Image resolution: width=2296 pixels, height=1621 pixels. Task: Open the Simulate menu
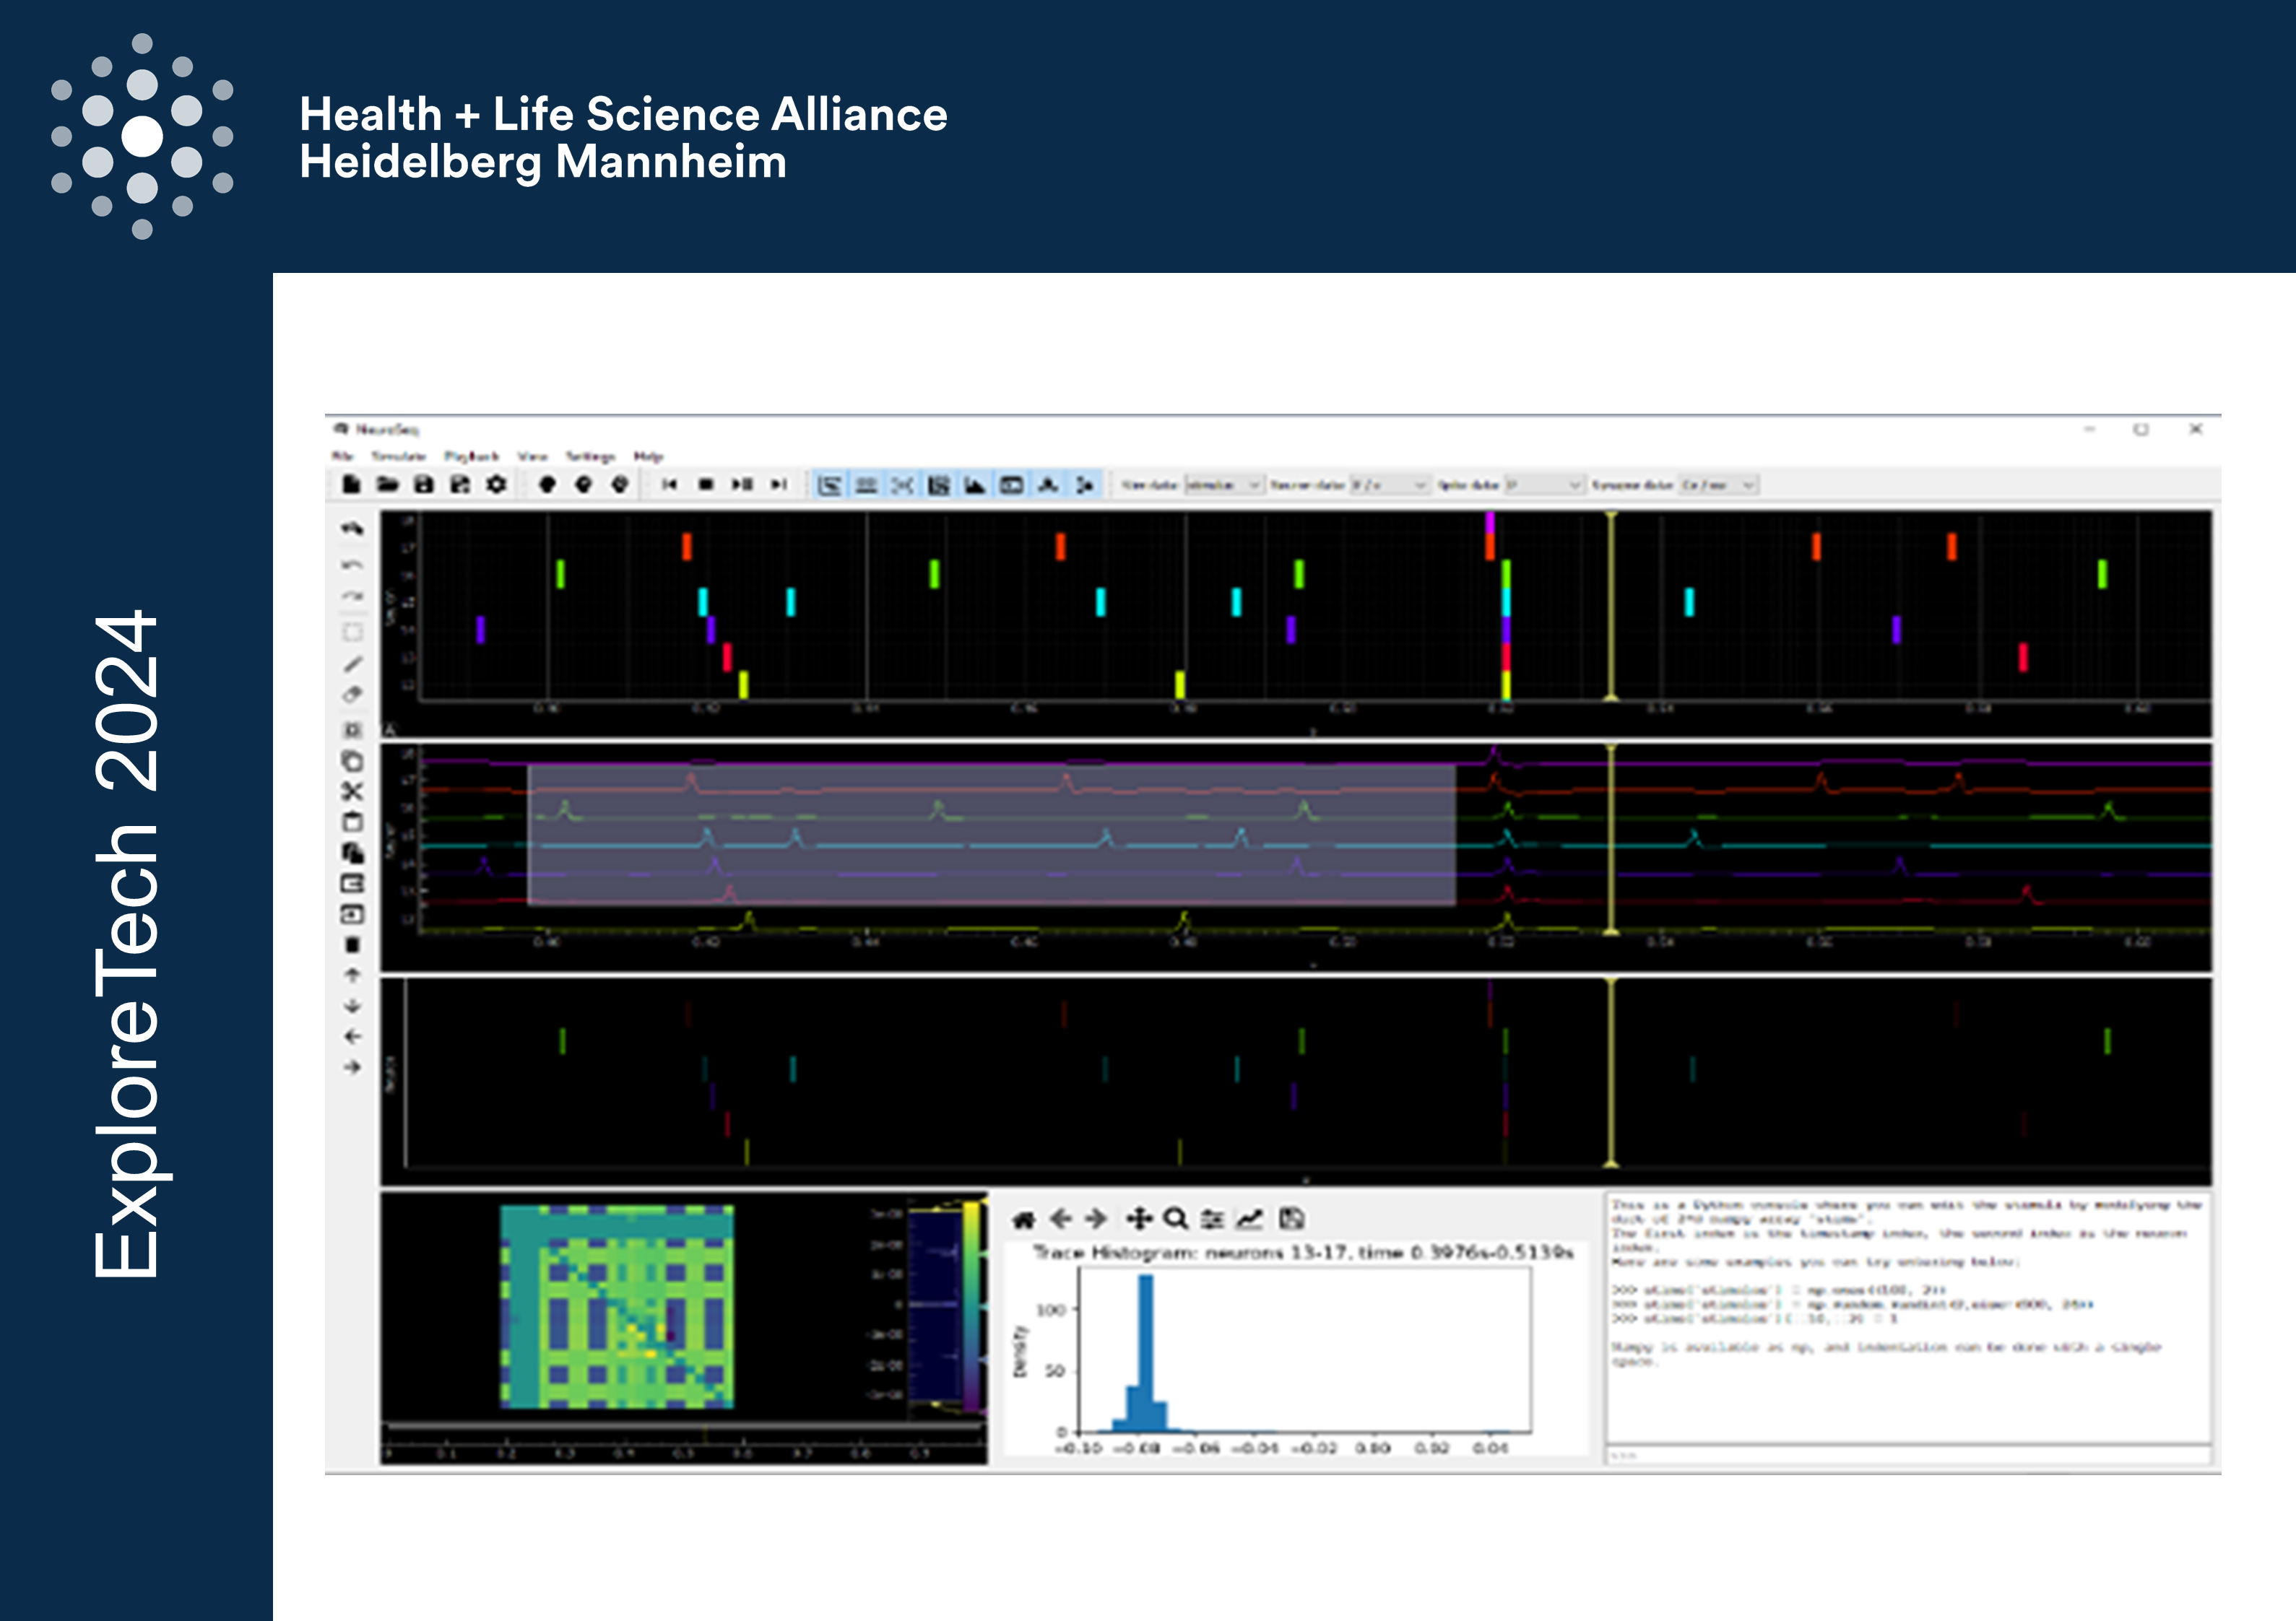[x=398, y=456]
